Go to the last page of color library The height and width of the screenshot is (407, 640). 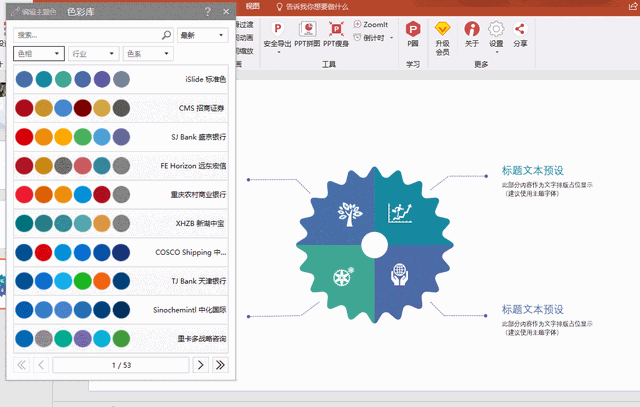(220, 365)
